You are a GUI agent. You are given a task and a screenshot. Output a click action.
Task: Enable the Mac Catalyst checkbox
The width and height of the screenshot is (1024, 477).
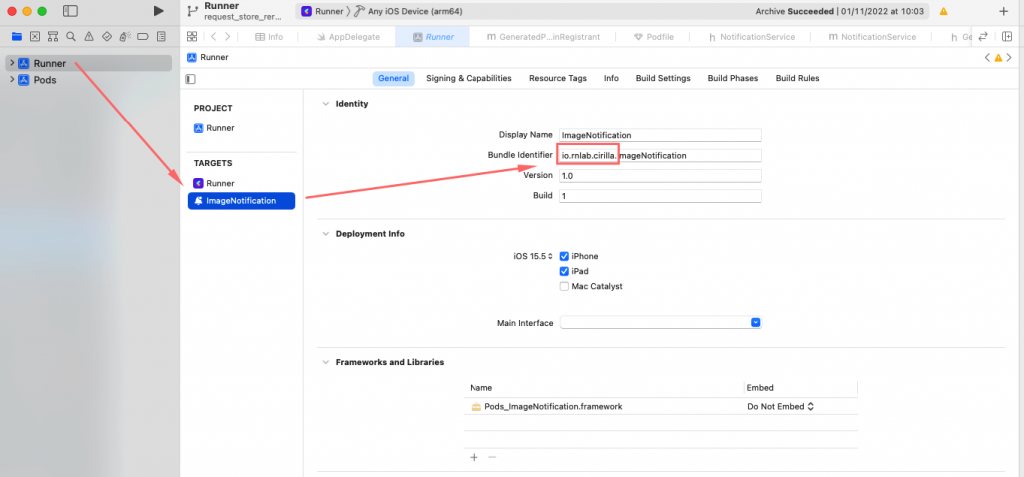pos(564,286)
